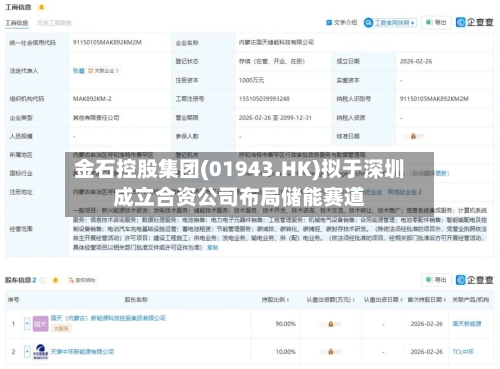Viewport: 500px width, 369px height.
Task: Click the purple 国天 company logo
Action: (x=40, y=324)
